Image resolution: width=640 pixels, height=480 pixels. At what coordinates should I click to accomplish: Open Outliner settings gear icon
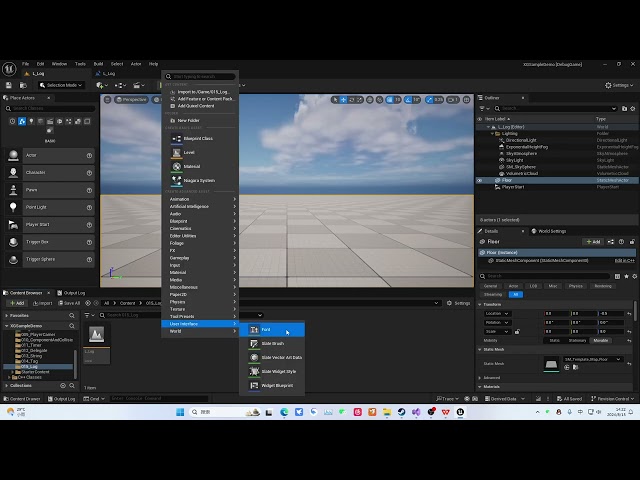point(633,109)
